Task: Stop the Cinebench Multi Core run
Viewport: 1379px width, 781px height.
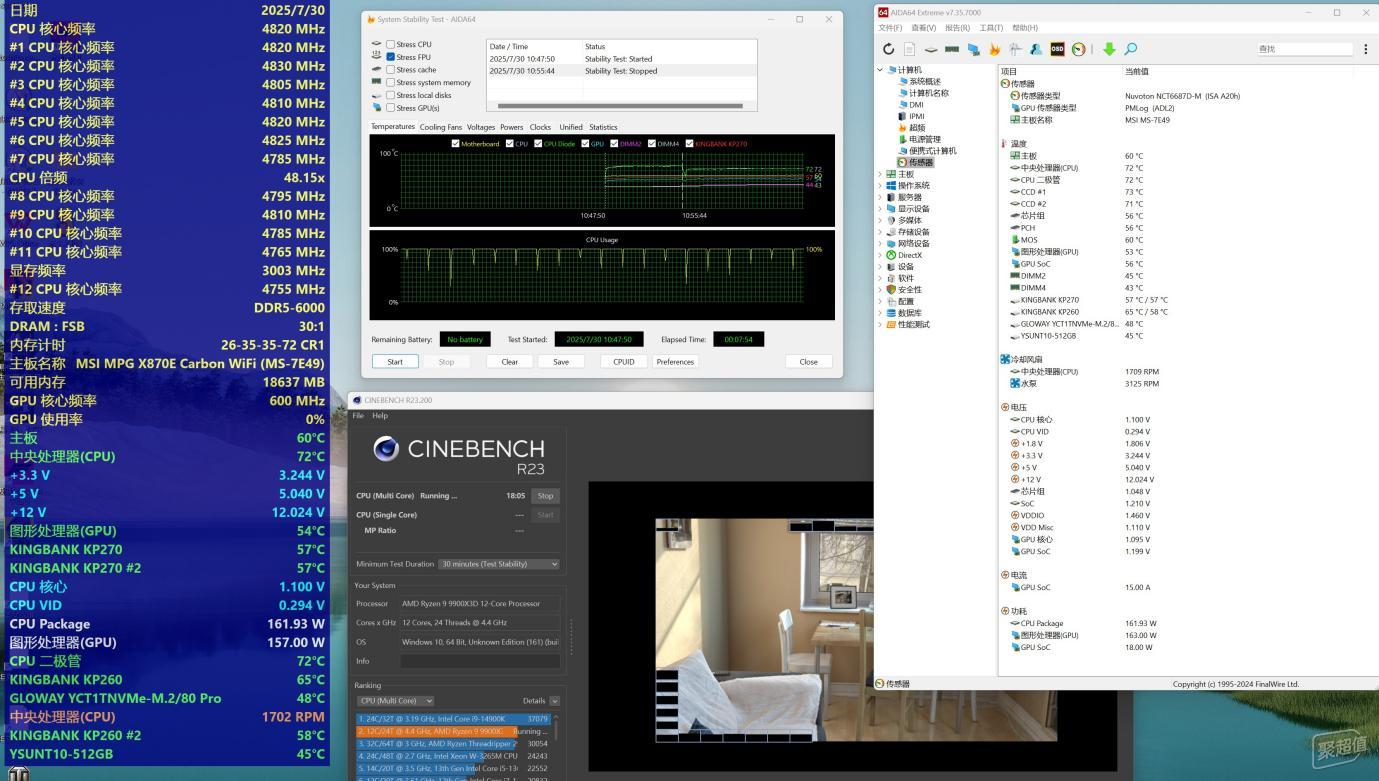Action: [545, 496]
